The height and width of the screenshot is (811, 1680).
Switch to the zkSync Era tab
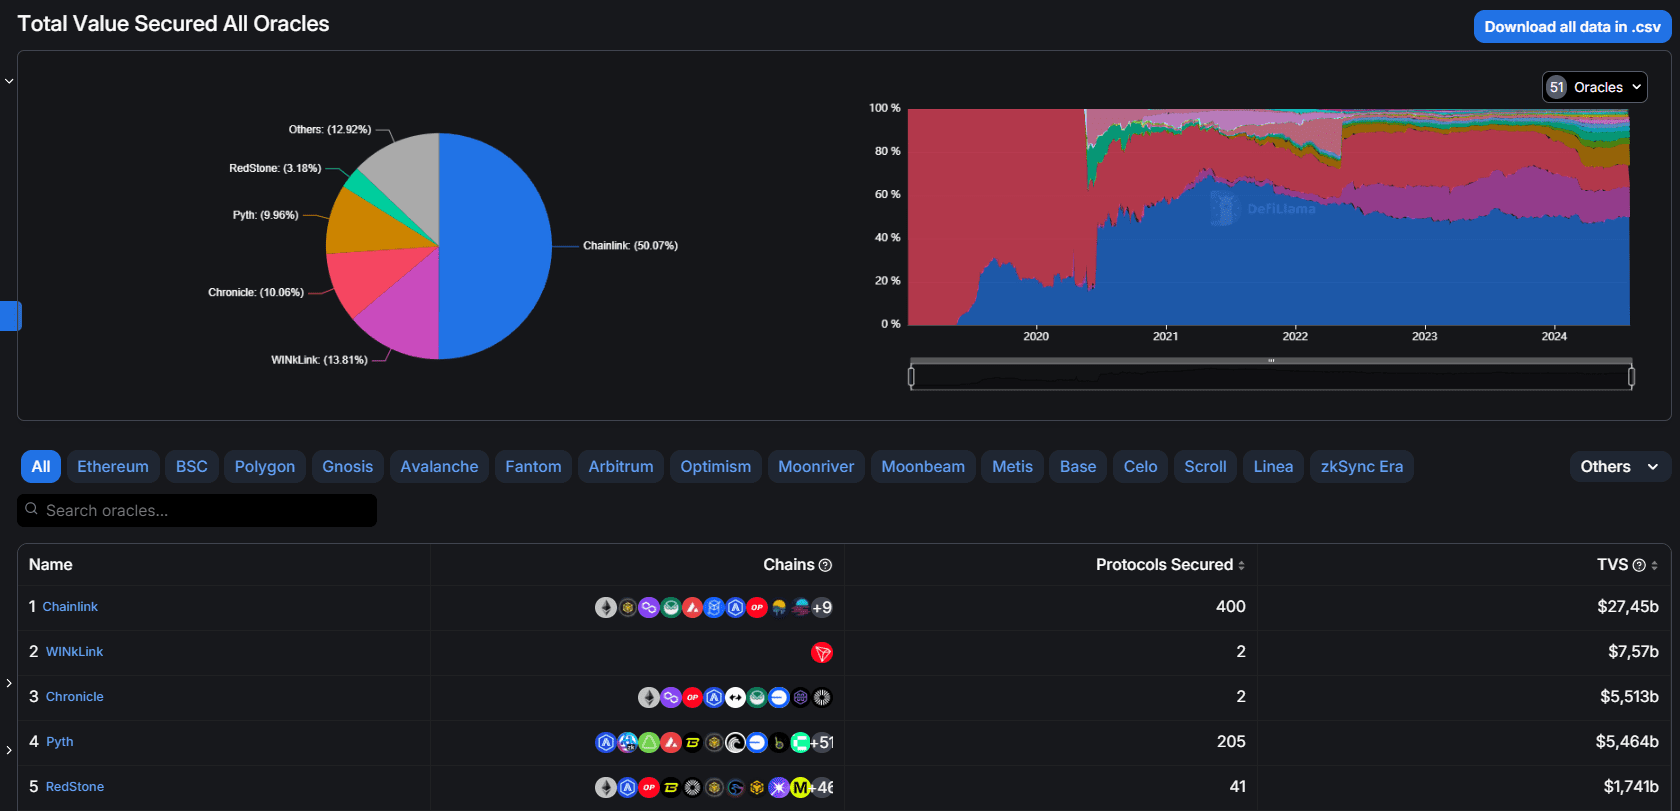1362,467
